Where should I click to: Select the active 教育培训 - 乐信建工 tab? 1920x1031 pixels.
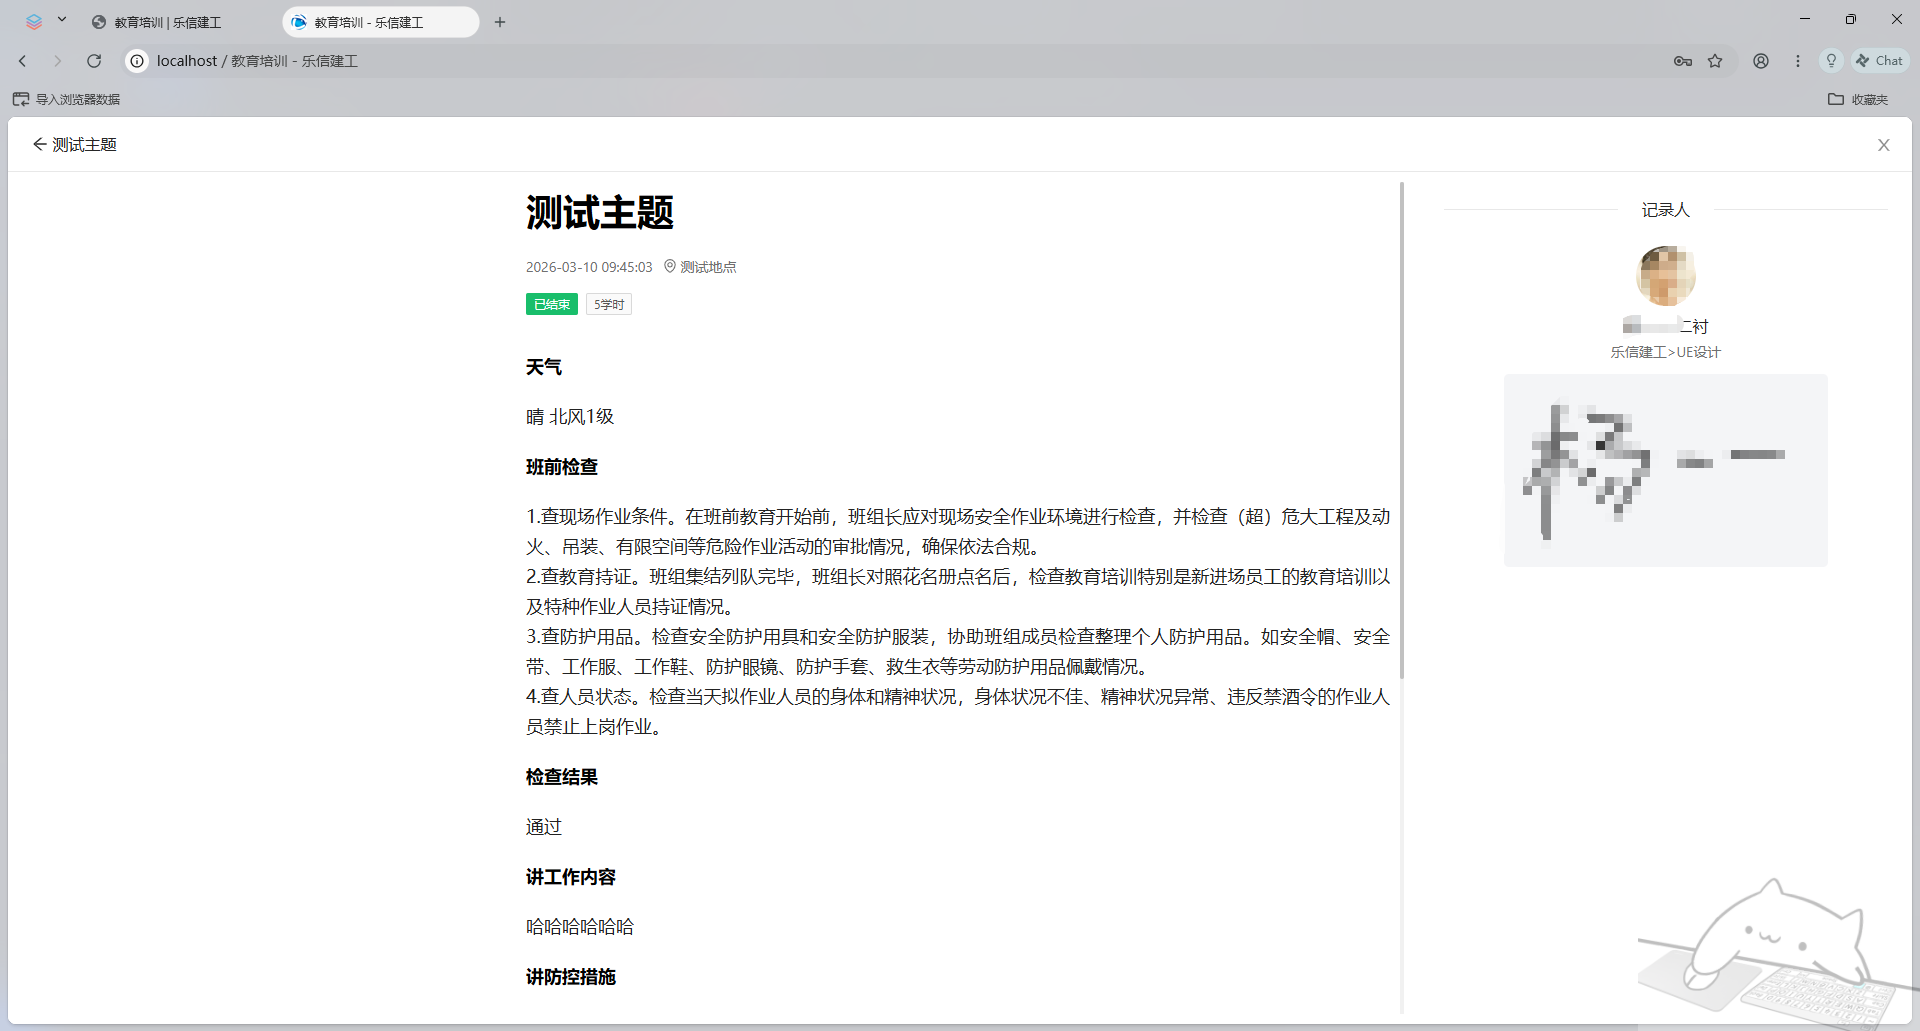click(369, 22)
